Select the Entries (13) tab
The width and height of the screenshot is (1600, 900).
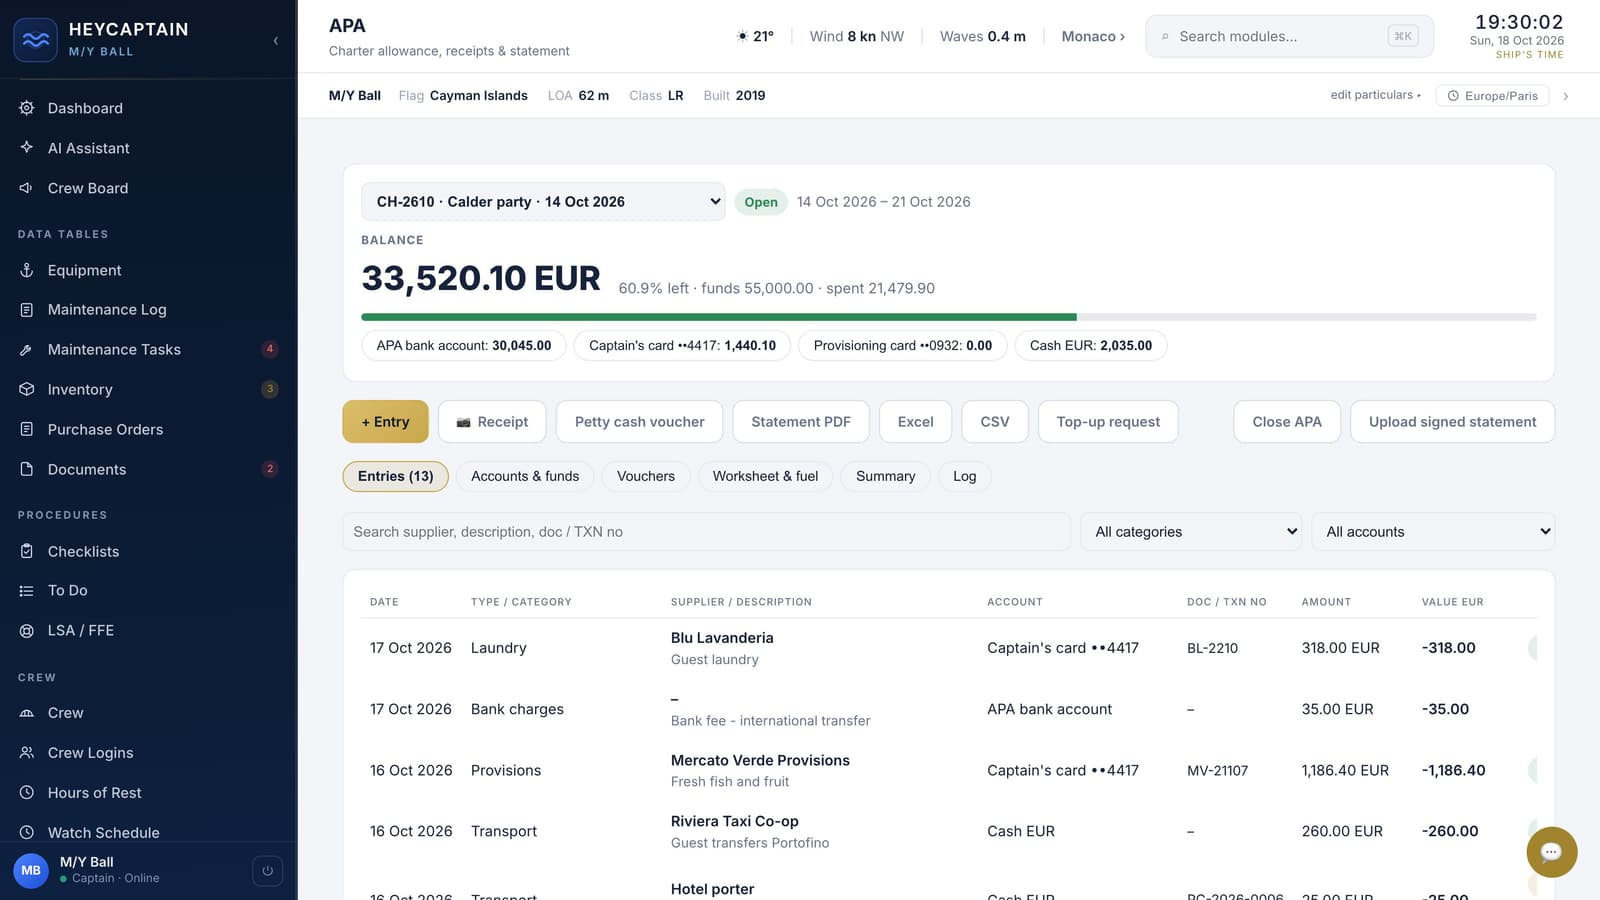click(x=395, y=476)
